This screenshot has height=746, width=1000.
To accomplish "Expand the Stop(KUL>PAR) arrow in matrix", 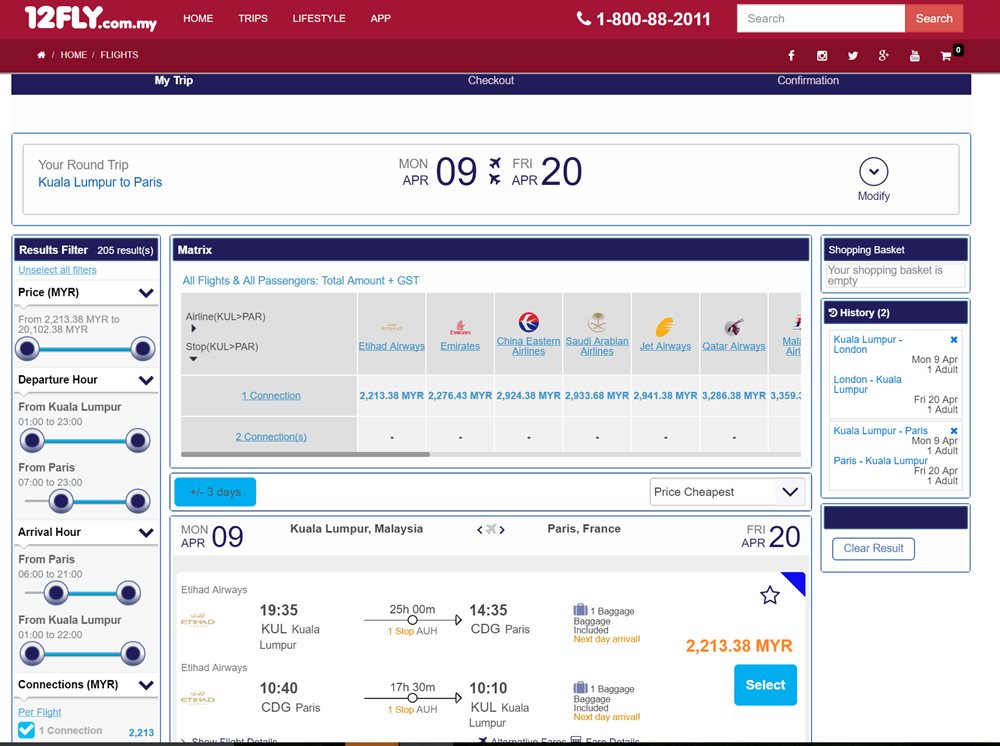I will click(x=193, y=359).
